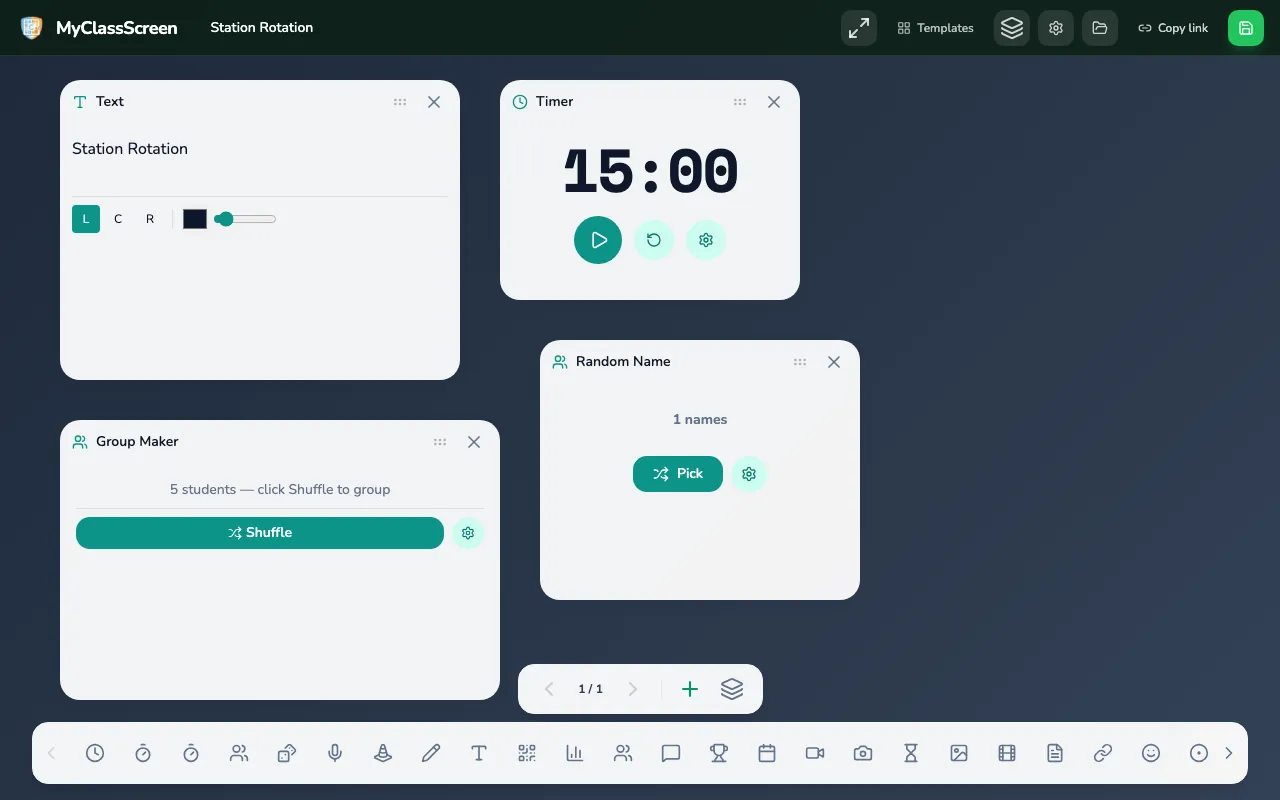Screen dimensions: 1280x800
Task: Select the pencil drawing widget
Action: click(x=431, y=753)
